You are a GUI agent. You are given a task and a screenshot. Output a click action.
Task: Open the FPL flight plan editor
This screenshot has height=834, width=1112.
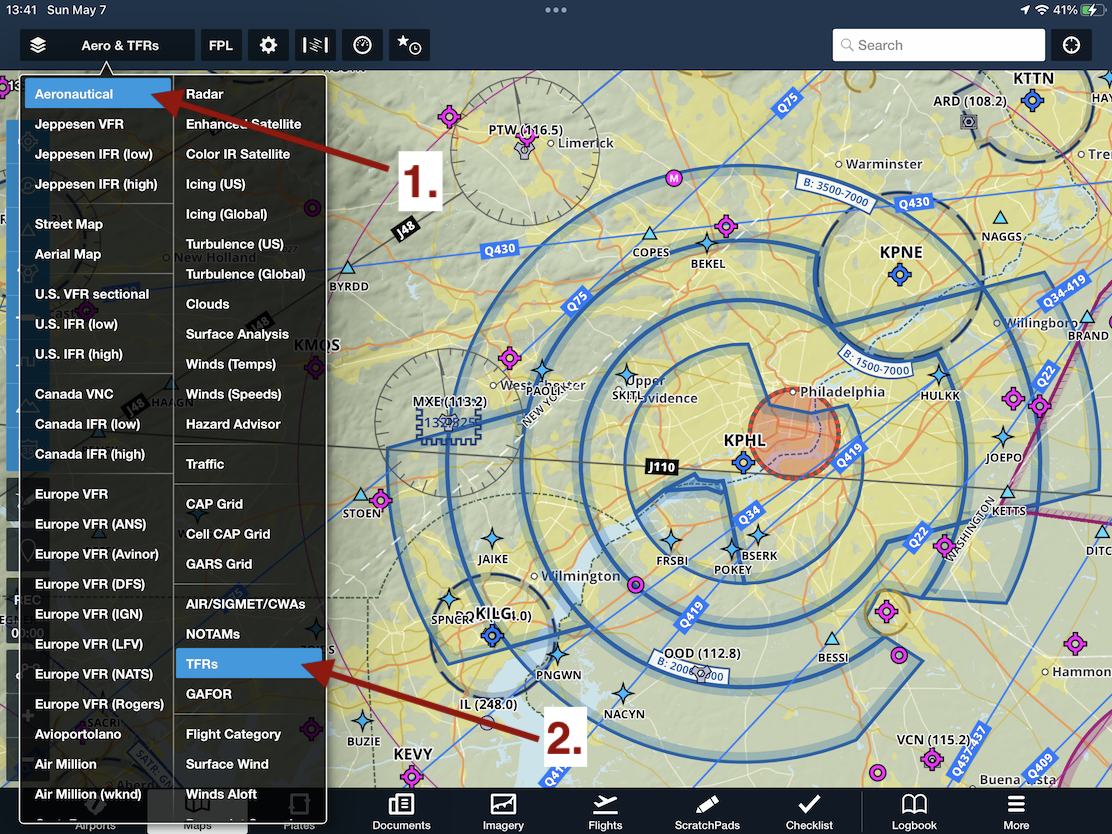[x=221, y=45]
